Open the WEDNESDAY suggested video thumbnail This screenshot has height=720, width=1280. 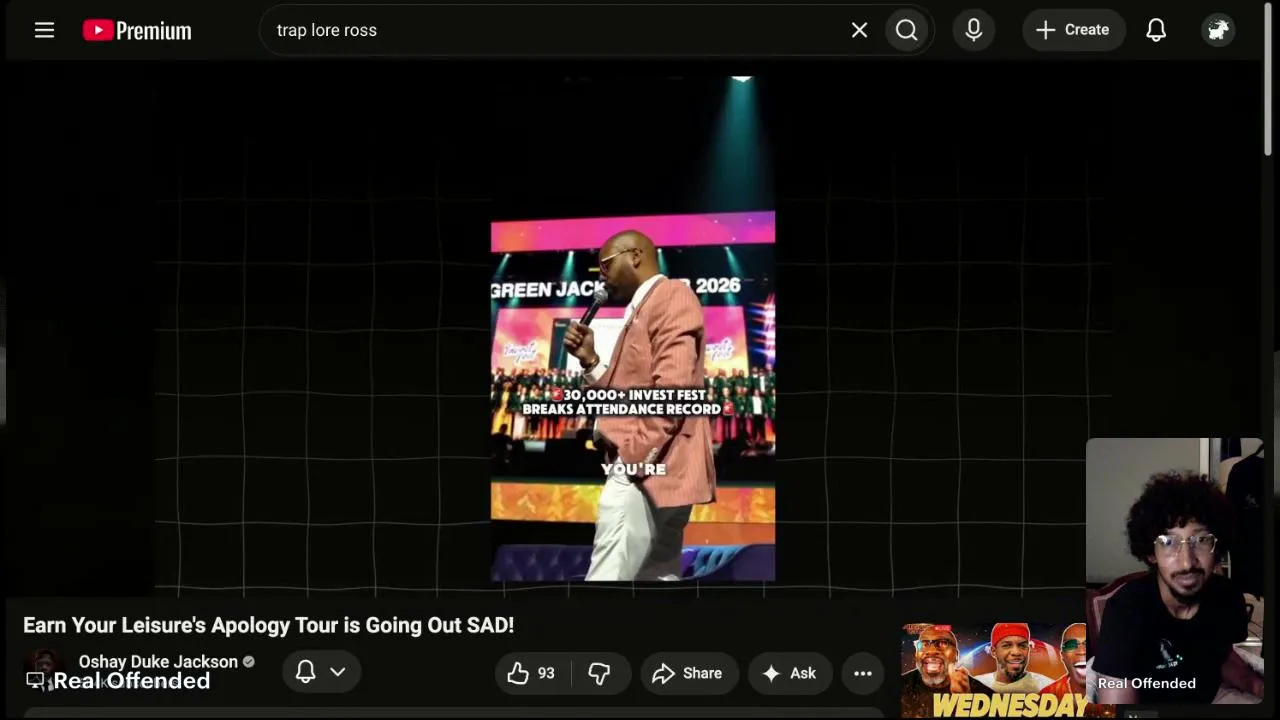993,670
